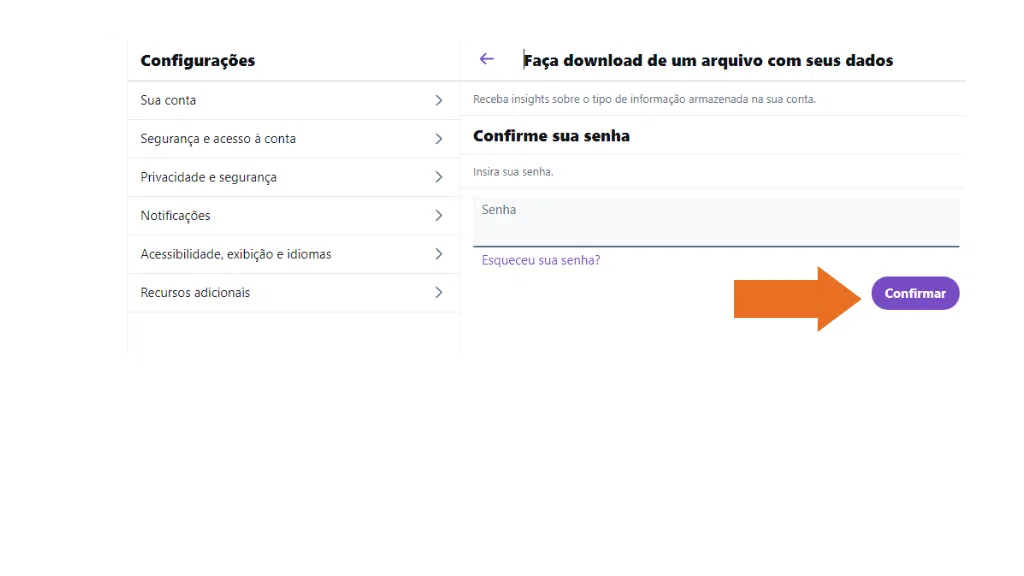The image size is (1024, 576).
Task: Expand the Acessibilidade, exibição e idiomas chevron
Action: 440,254
